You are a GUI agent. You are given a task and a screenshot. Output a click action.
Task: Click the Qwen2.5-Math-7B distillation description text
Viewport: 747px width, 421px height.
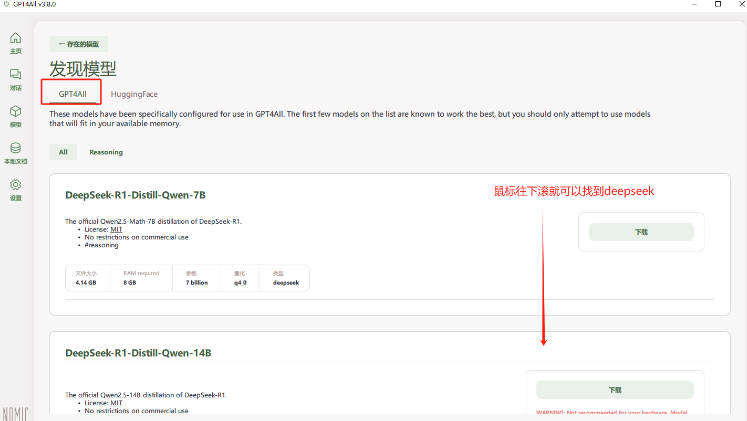point(153,221)
